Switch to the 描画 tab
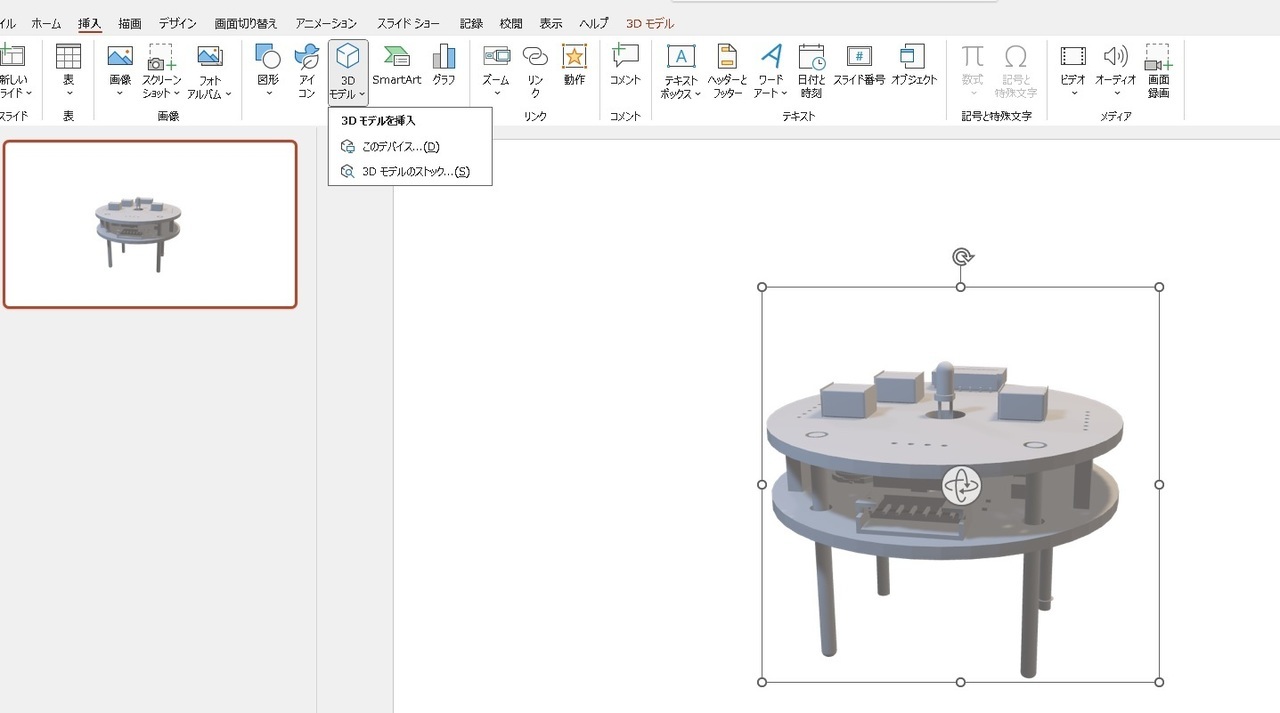Image resolution: width=1280 pixels, height=713 pixels. (x=130, y=23)
